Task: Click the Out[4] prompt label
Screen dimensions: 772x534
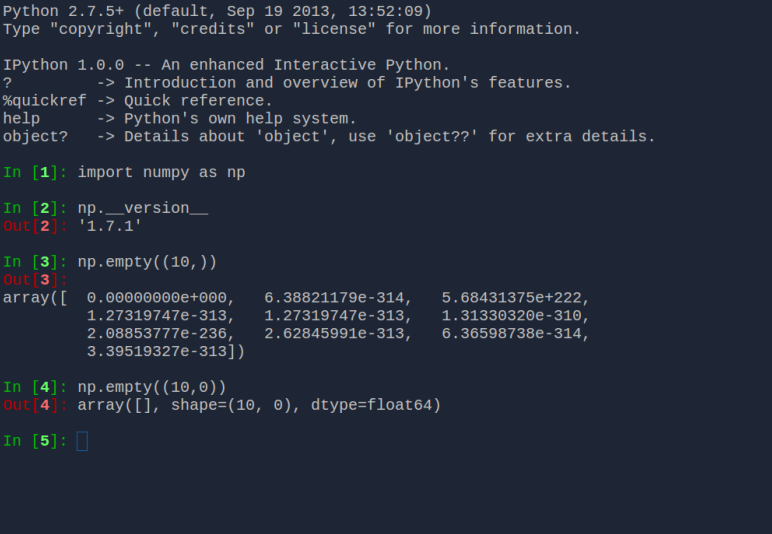Action: [35, 406]
